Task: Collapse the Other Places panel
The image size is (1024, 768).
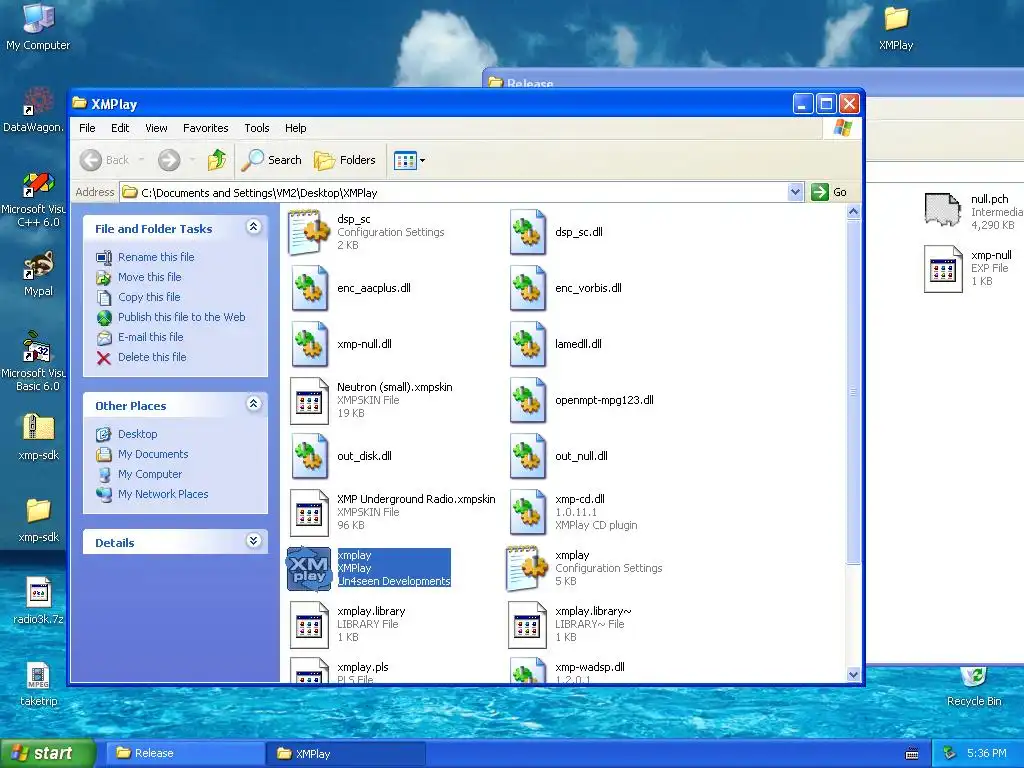Action: [x=253, y=404]
